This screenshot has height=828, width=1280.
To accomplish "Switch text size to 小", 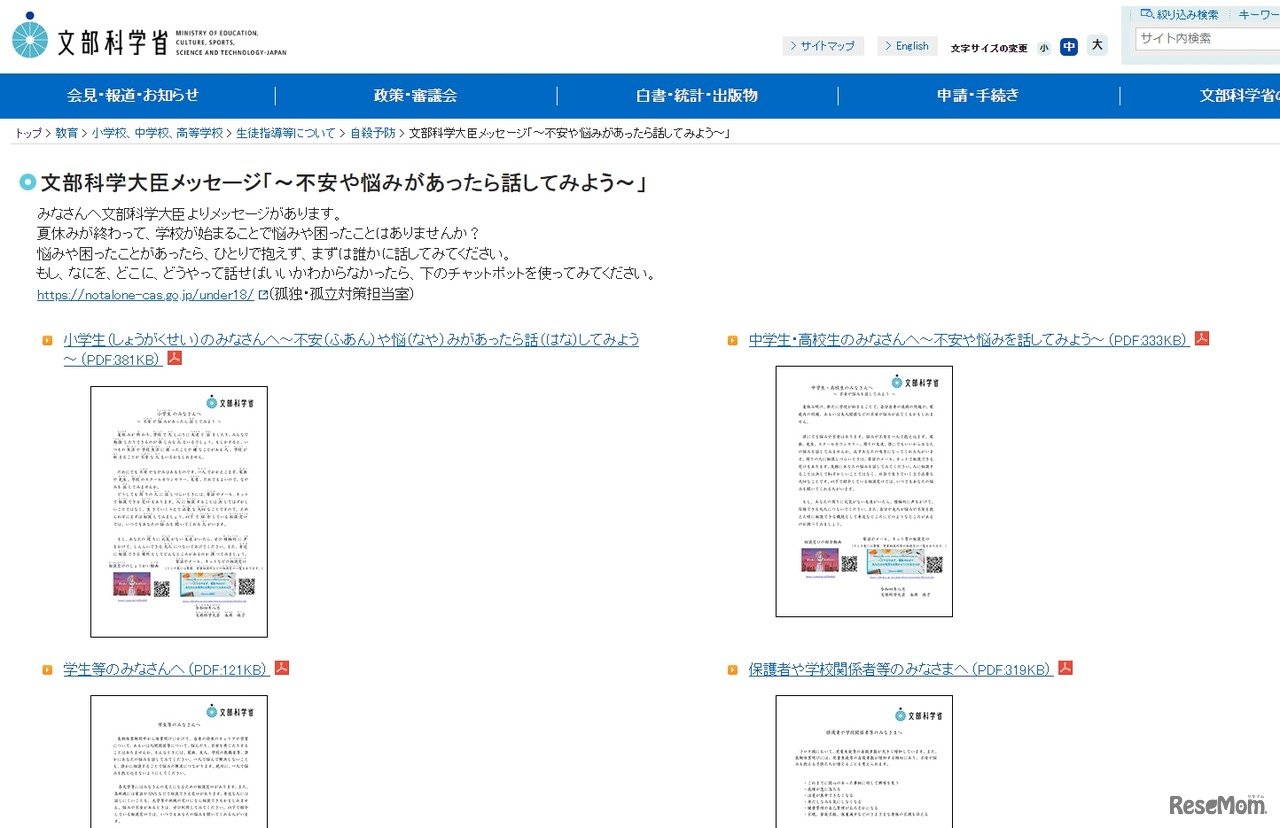I will pos(1043,46).
